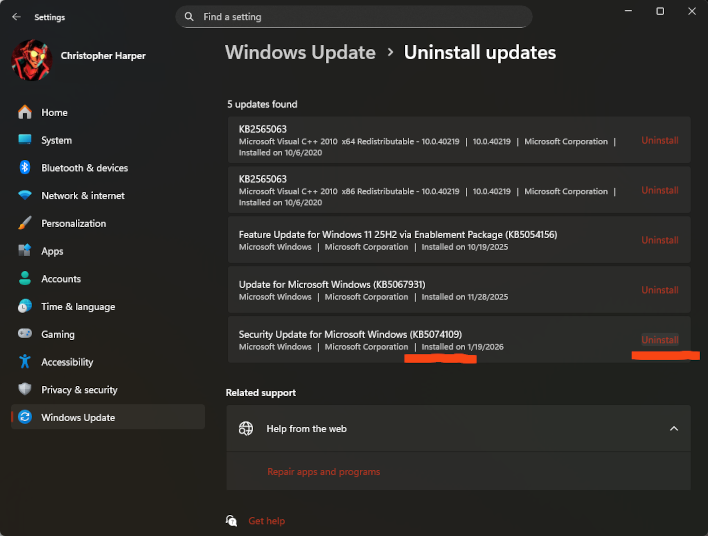The image size is (708, 536).
Task: Minimize the Settings window
Action: click(628, 11)
